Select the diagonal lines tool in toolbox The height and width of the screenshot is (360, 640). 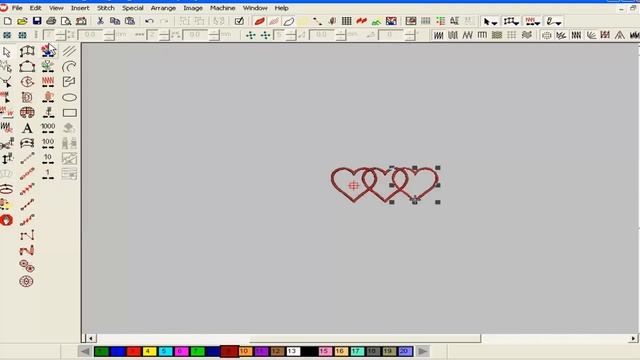69,51
